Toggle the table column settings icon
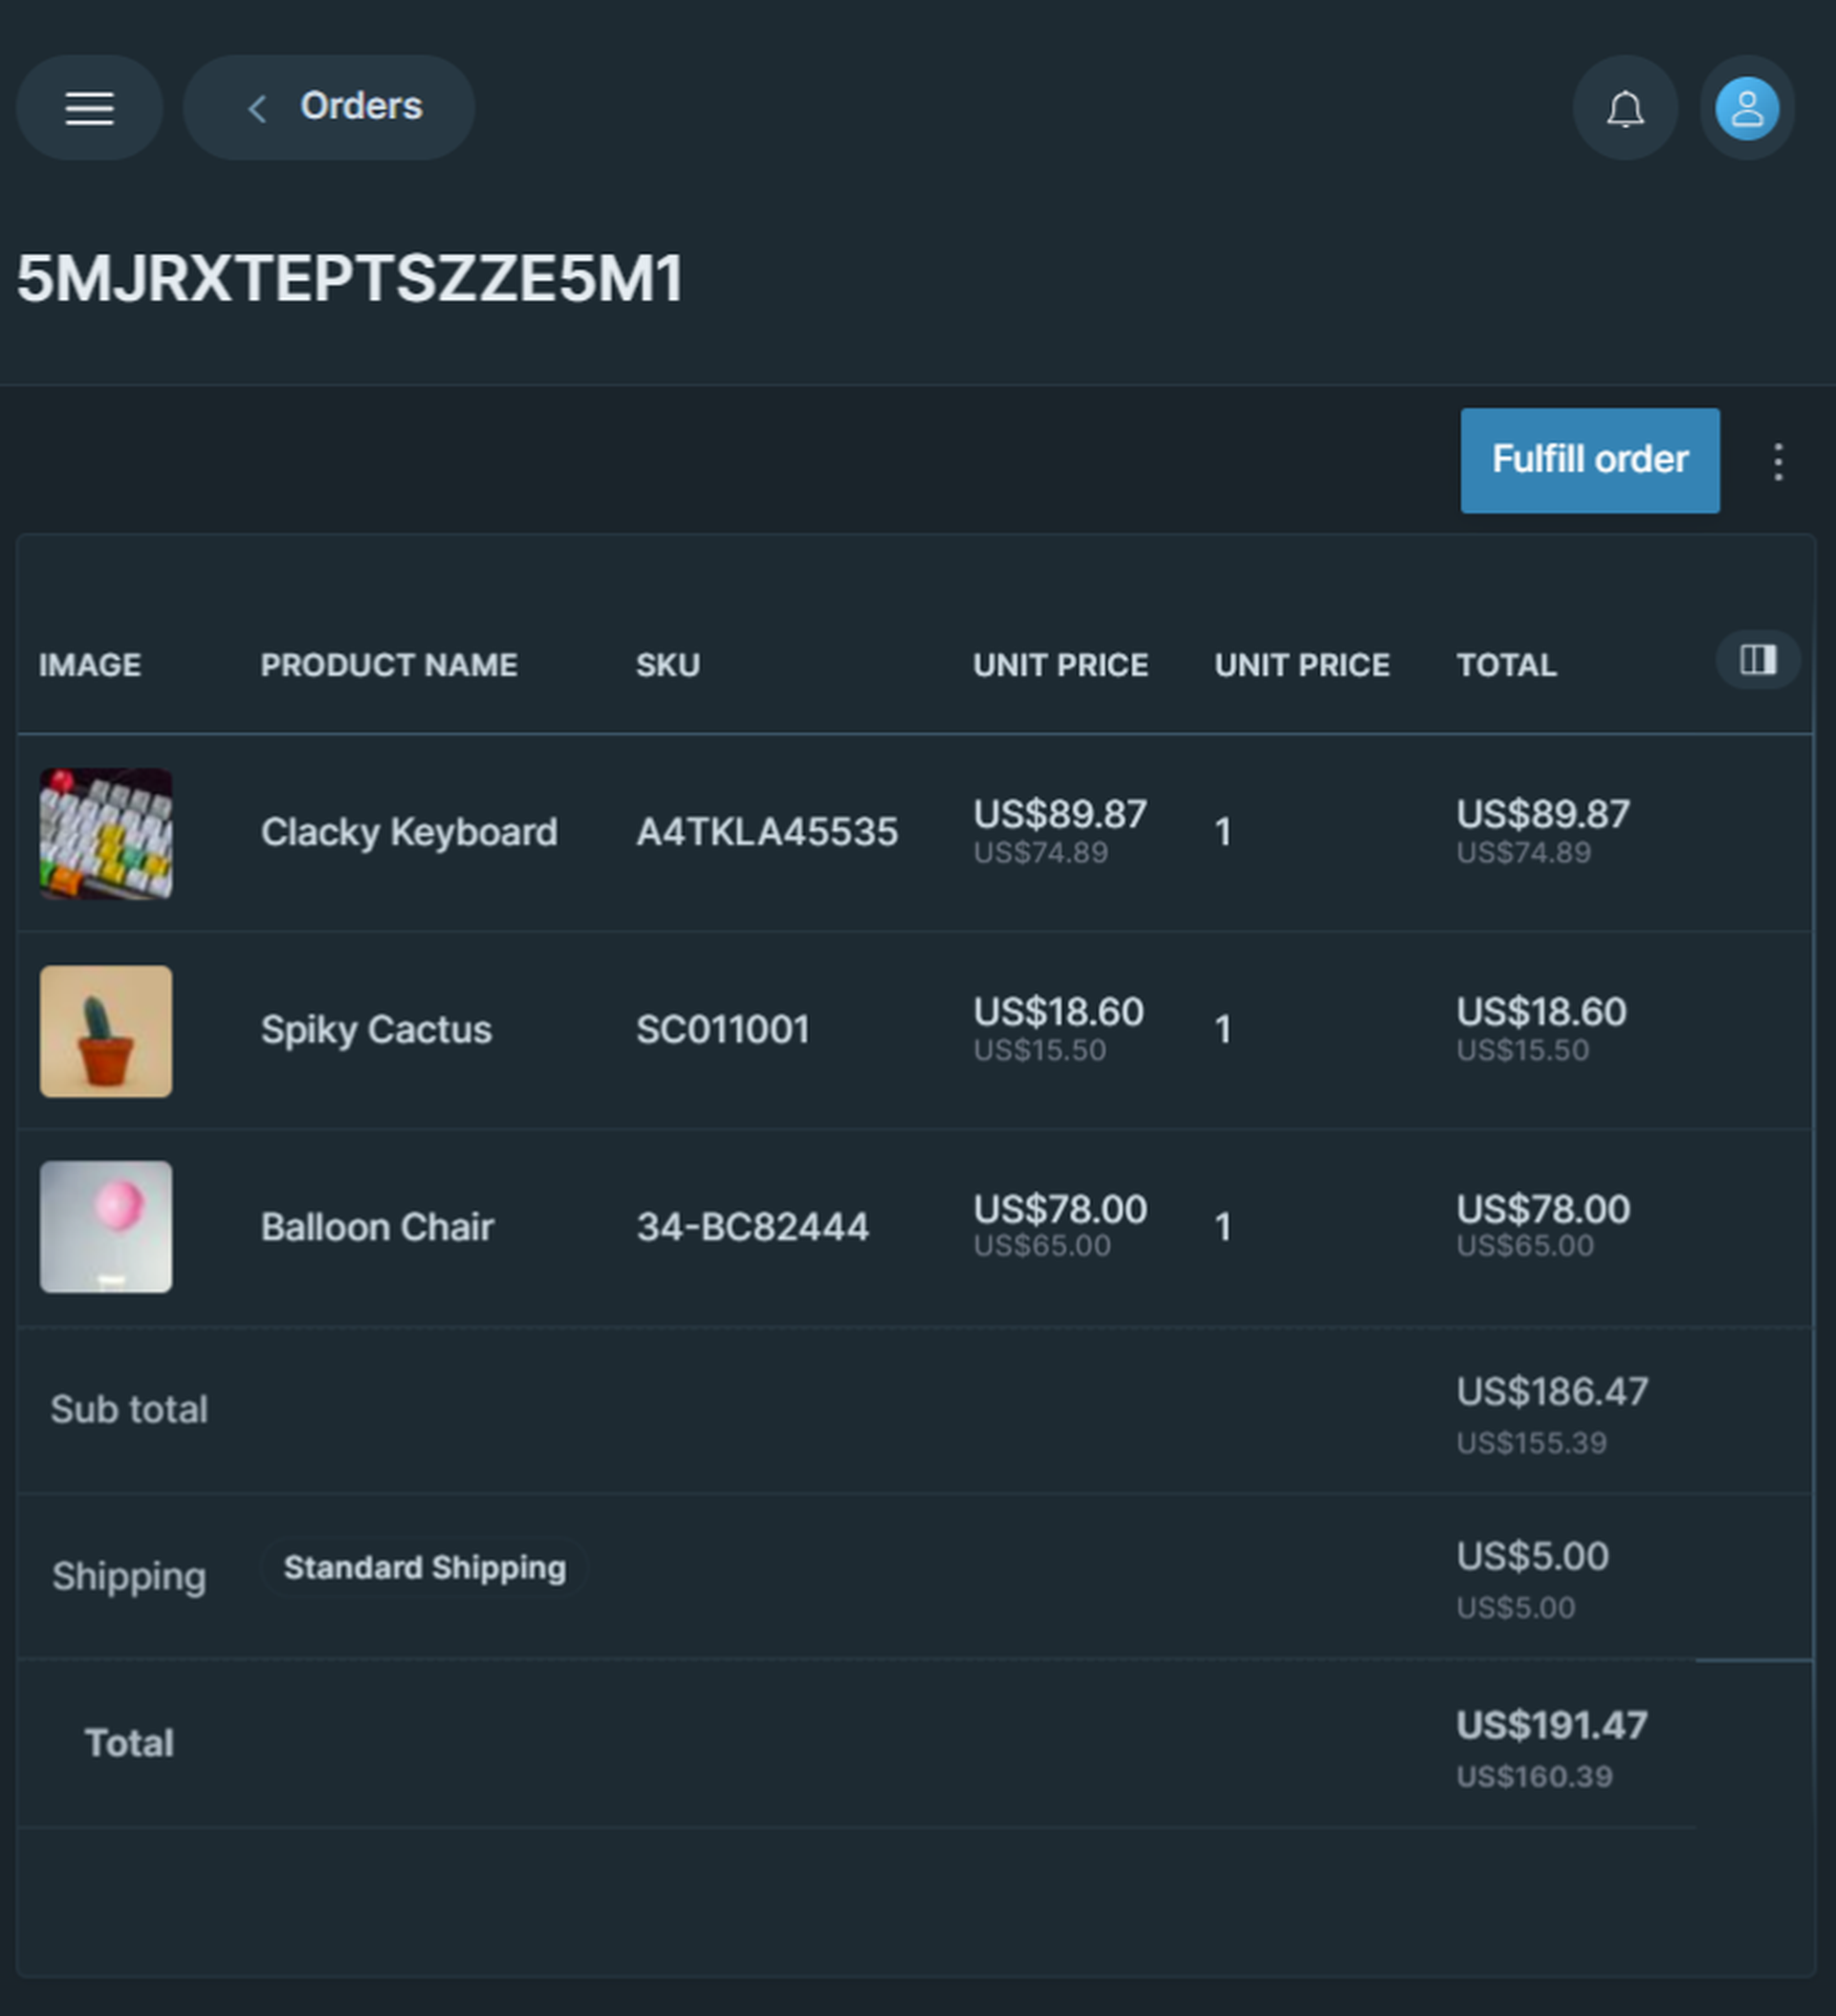 [x=1757, y=660]
